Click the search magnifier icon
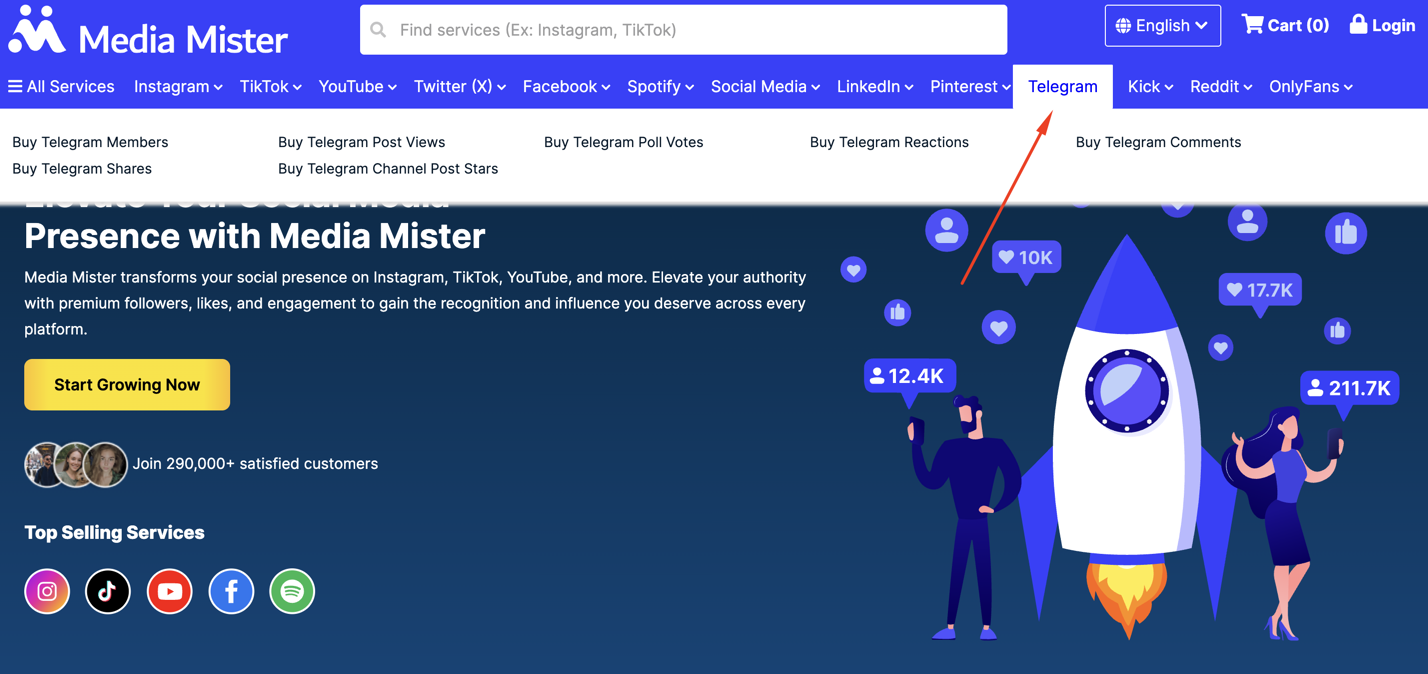Screen dimensions: 1428x674 tap(378, 29)
